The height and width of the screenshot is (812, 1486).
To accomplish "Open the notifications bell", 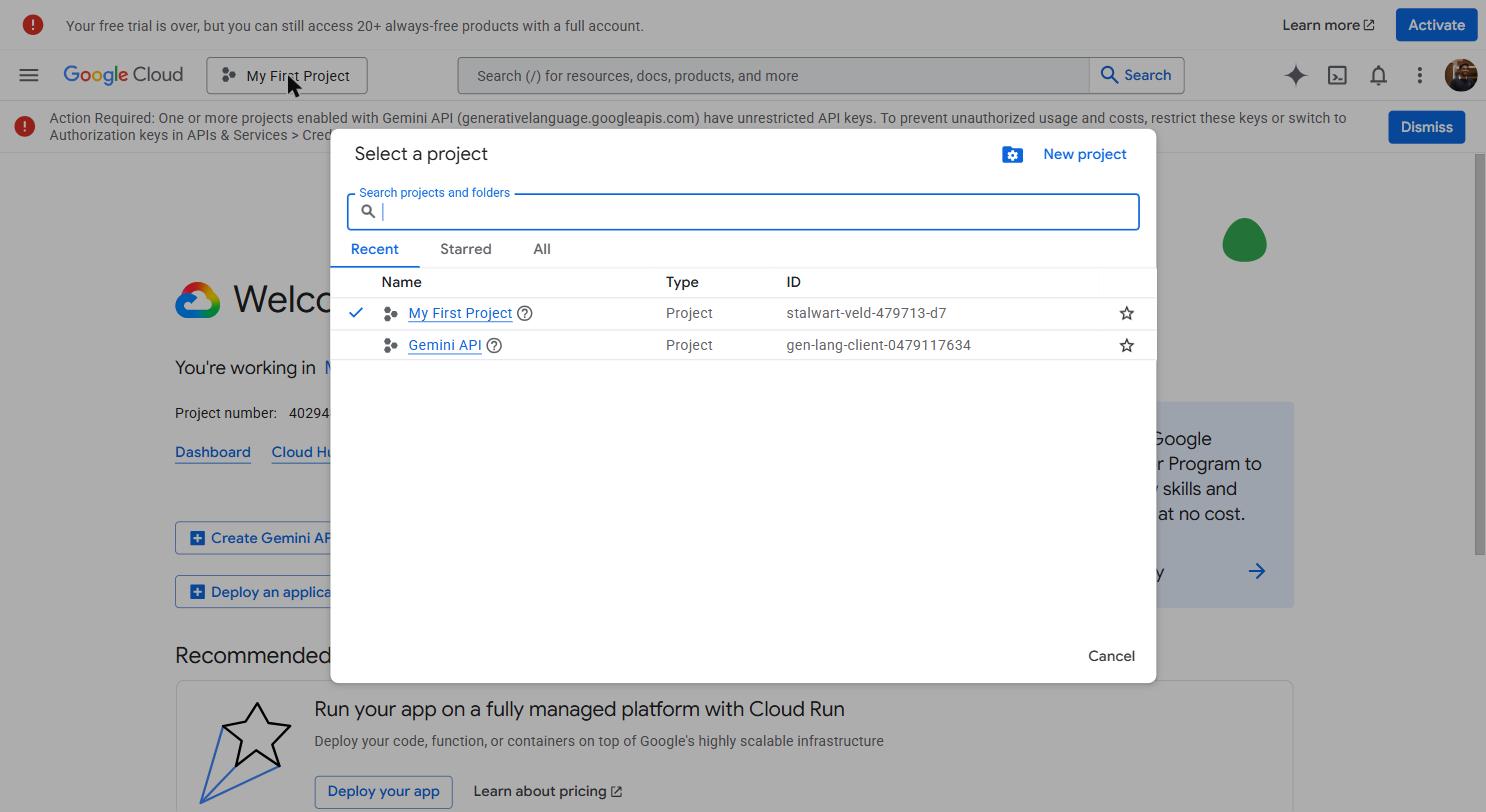I will point(1378,75).
